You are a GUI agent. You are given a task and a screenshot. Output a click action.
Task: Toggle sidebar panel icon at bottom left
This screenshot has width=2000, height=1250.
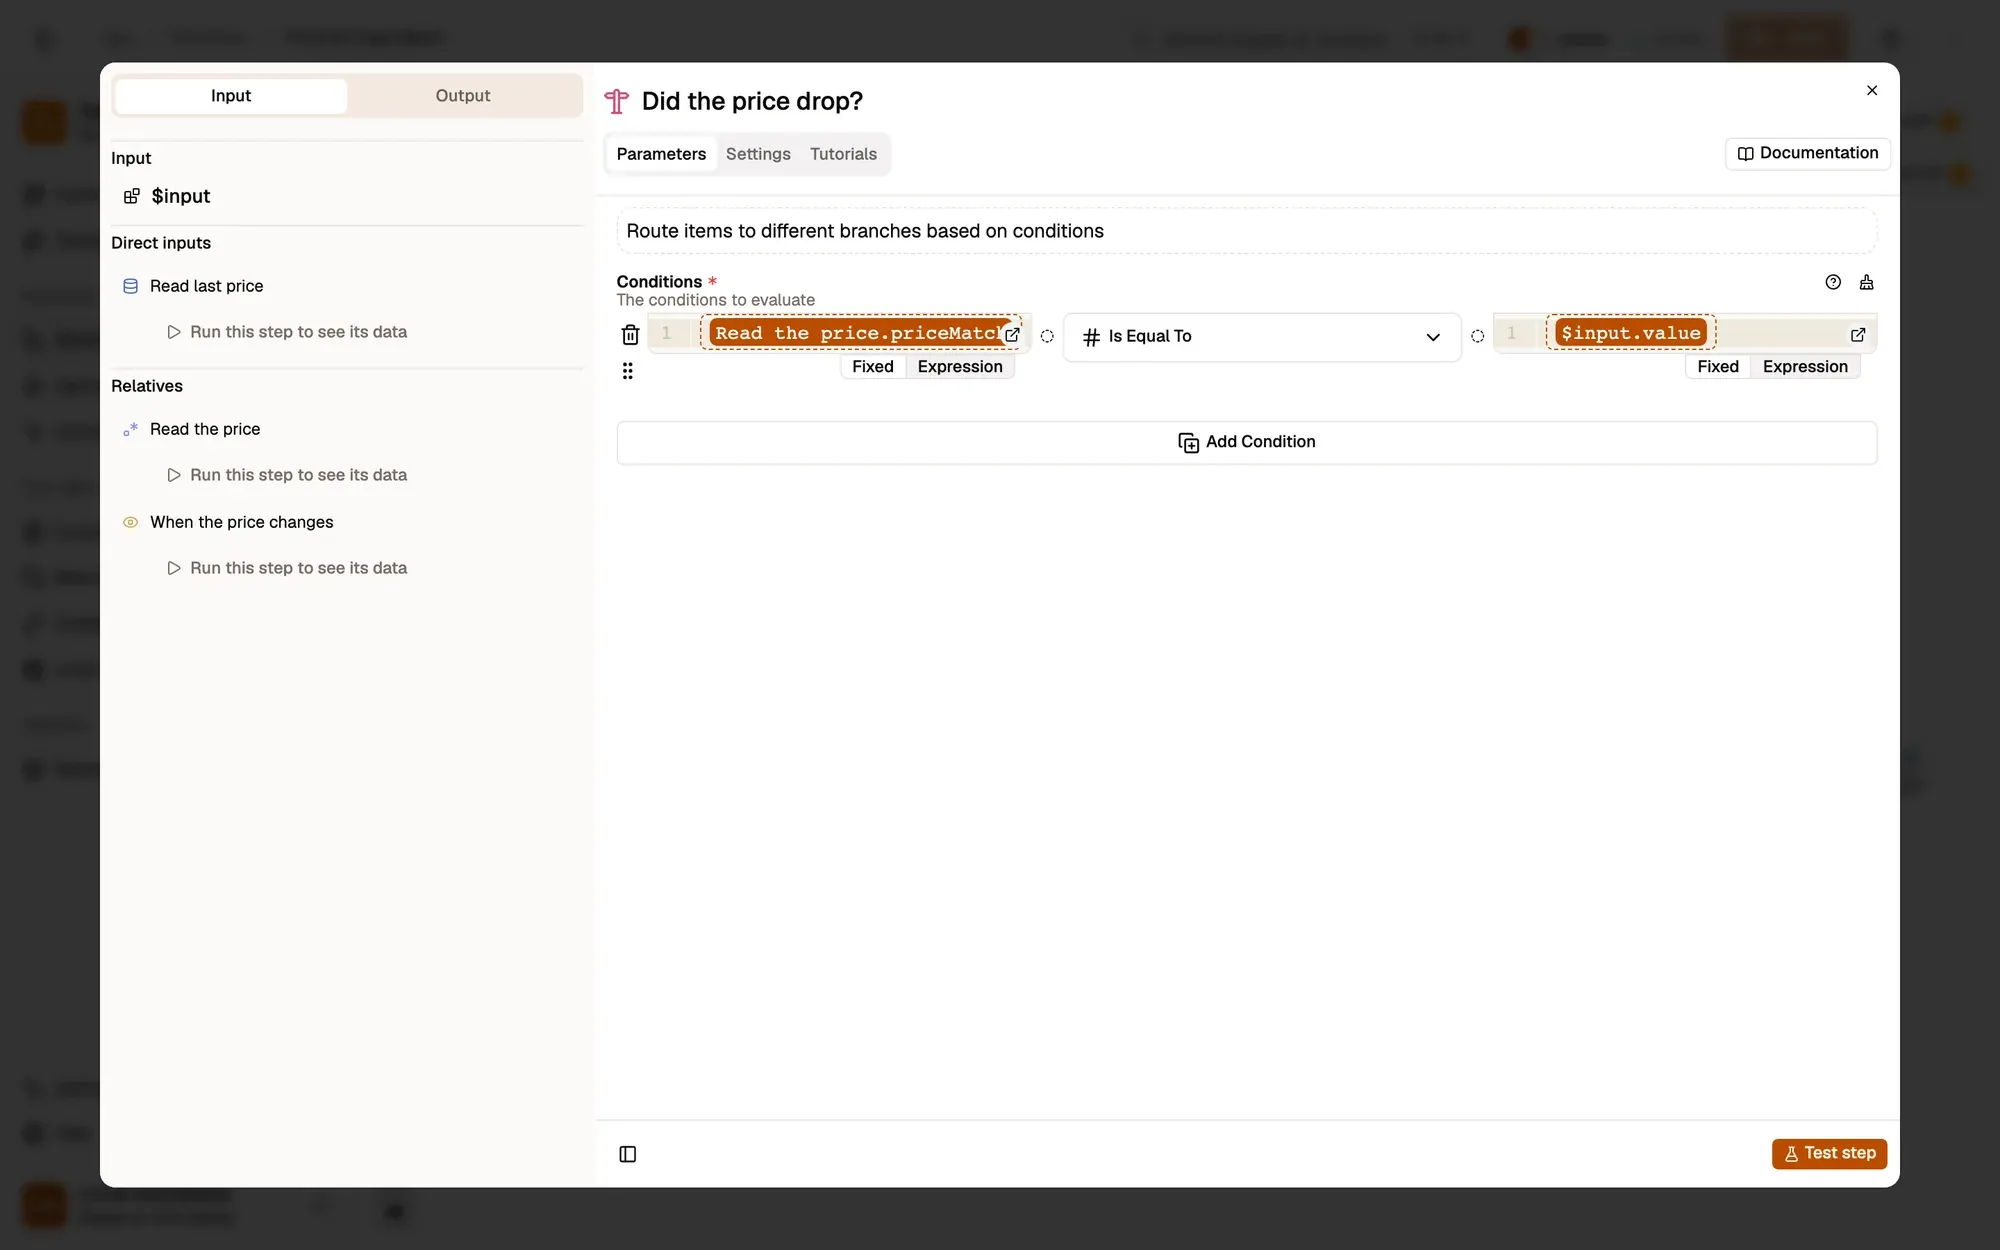tap(628, 1154)
